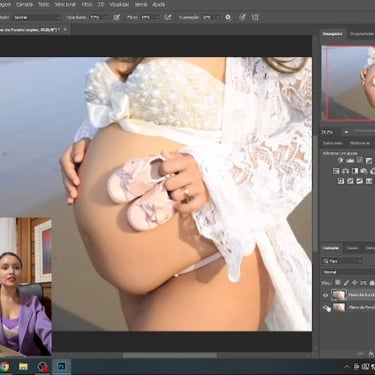Click the canvas vertical scrollbar
Screen dimensions: 375x375
pyautogui.click(x=315, y=193)
